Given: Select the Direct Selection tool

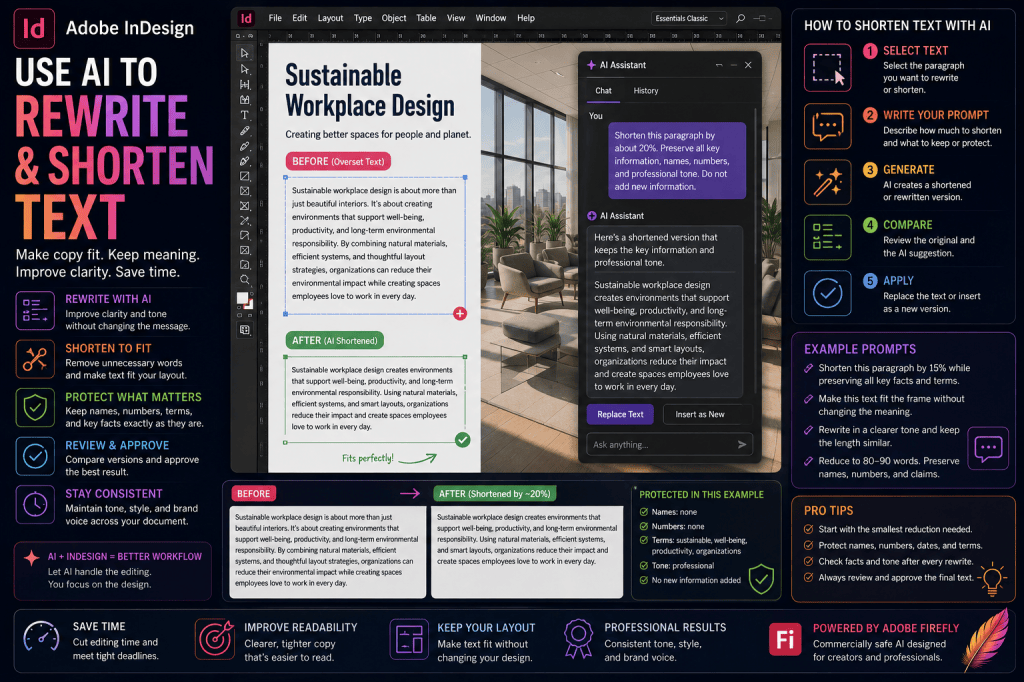Looking at the screenshot, I should pyautogui.click(x=245, y=69).
